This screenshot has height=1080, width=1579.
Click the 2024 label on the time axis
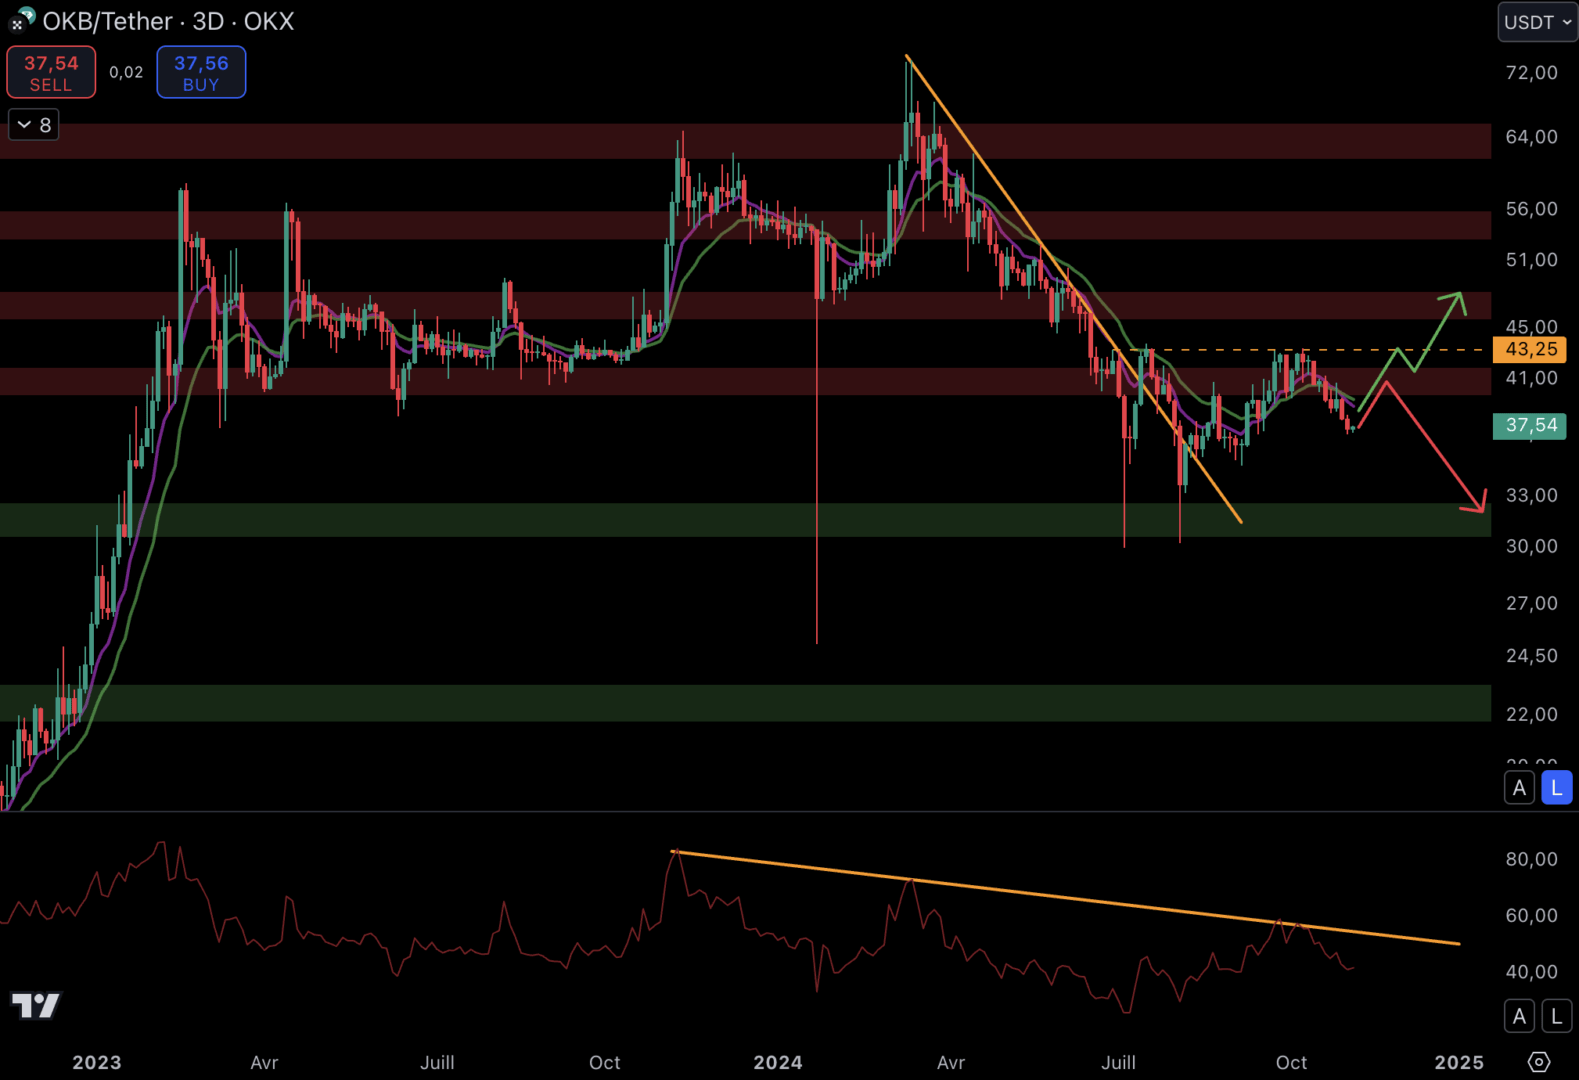pos(777,1062)
